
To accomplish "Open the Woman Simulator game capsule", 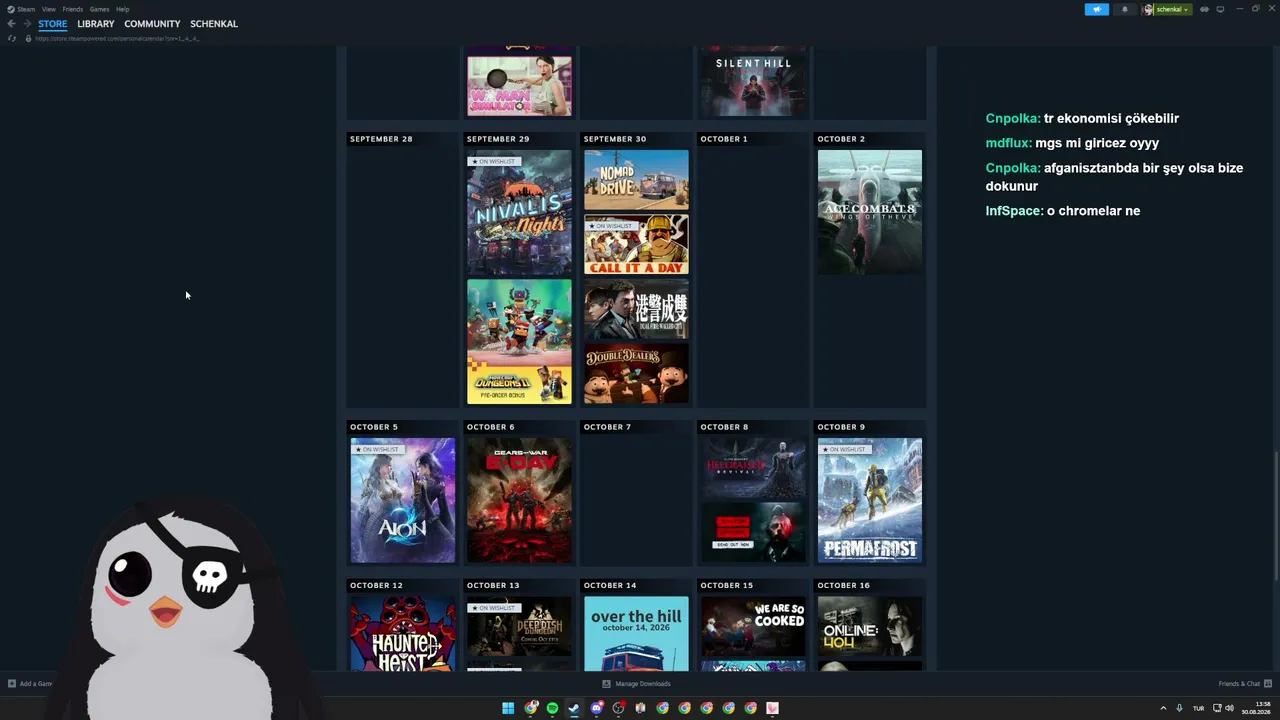I will click(x=519, y=85).
